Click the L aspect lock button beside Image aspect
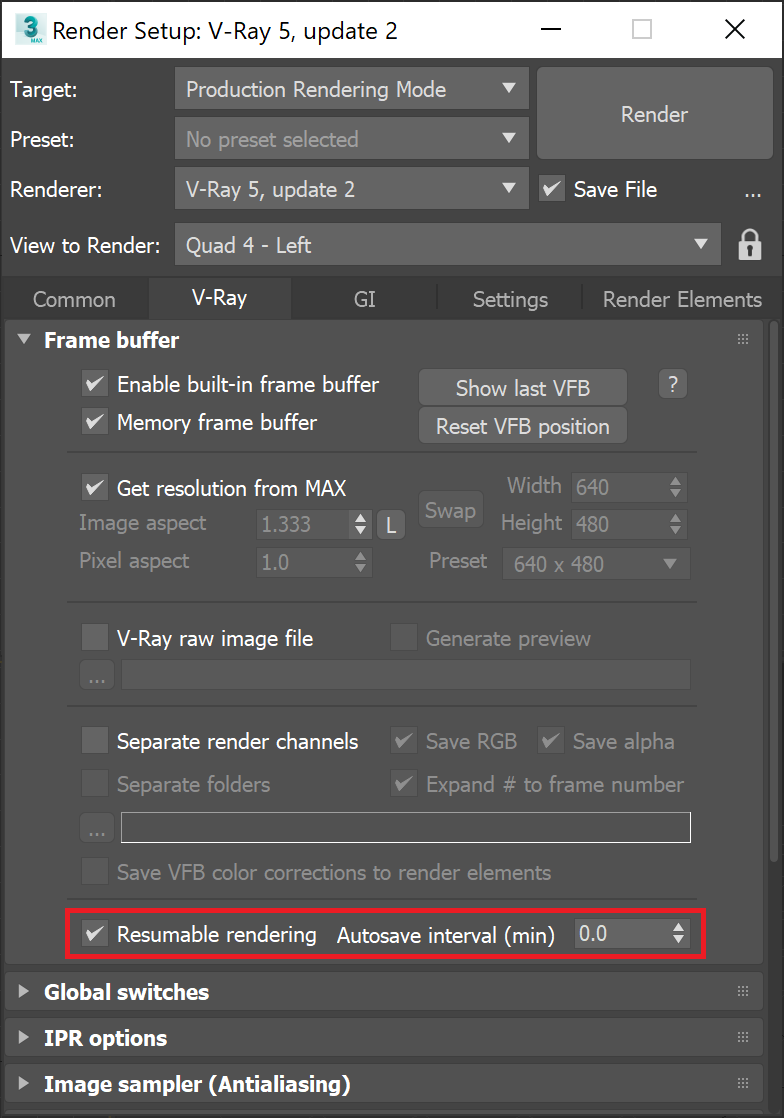The width and height of the screenshot is (784, 1118). [x=390, y=524]
